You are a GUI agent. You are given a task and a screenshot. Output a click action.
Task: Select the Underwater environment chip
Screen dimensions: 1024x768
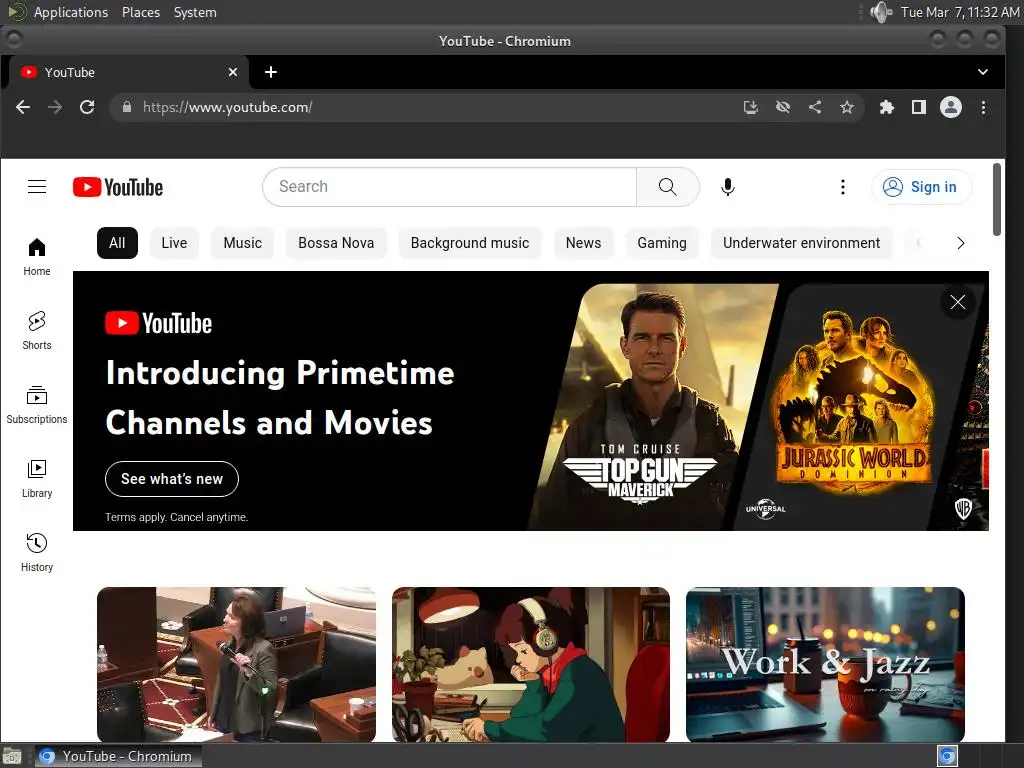pyautogui.click(x=801, y=243)
